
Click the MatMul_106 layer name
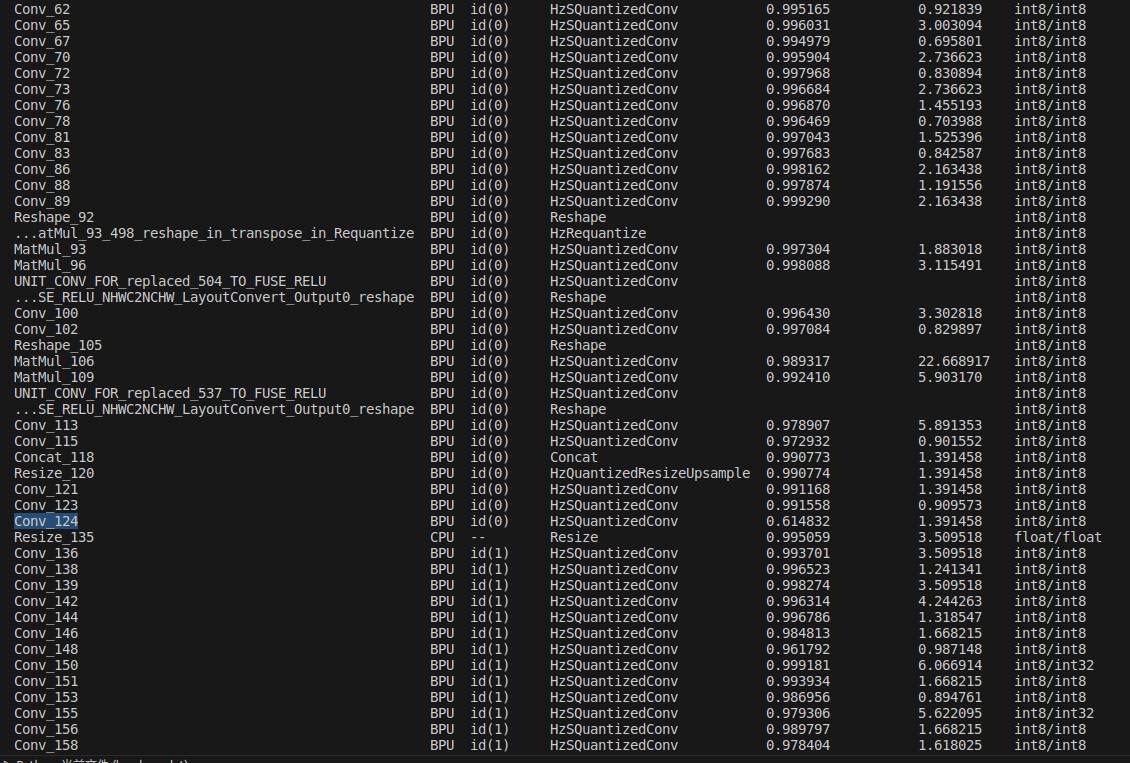(54, 361)
